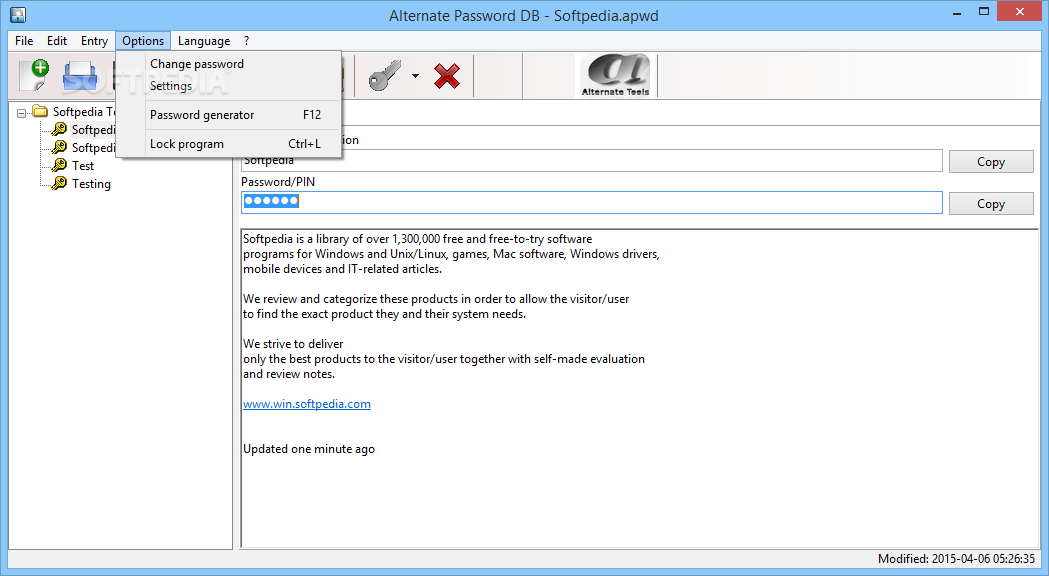Close the open Options menu
Viewport: 1049px width, 576px height.
click(143, 41)
